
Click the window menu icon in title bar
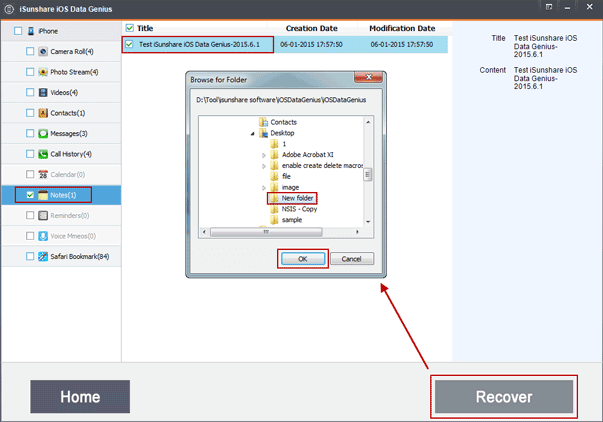[549, 7]
